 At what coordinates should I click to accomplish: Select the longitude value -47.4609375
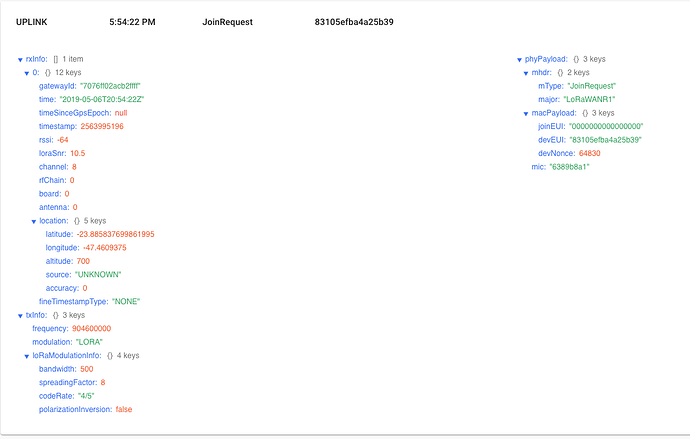105,248
